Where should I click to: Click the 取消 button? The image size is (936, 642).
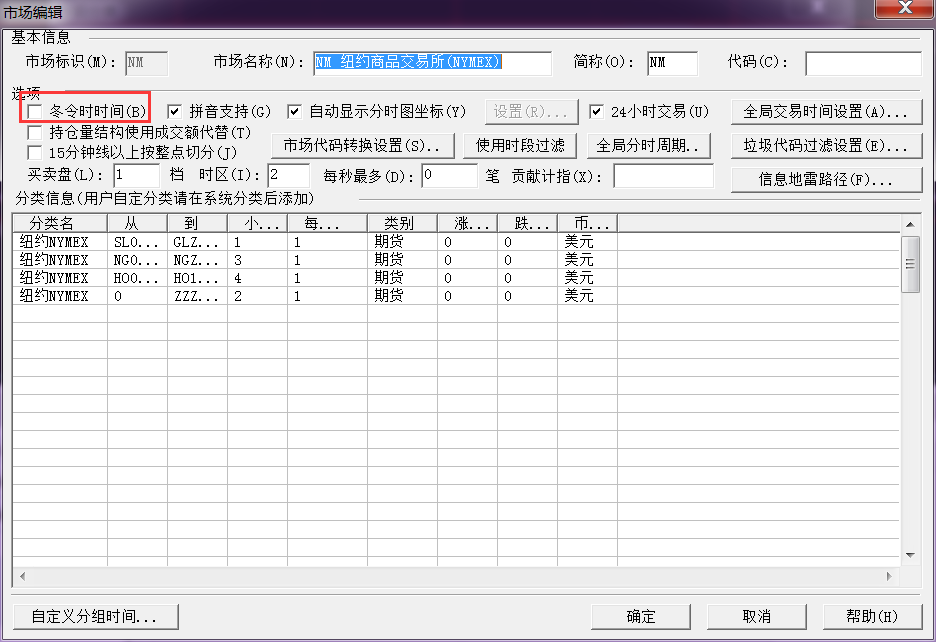click(x=757, y=617)
